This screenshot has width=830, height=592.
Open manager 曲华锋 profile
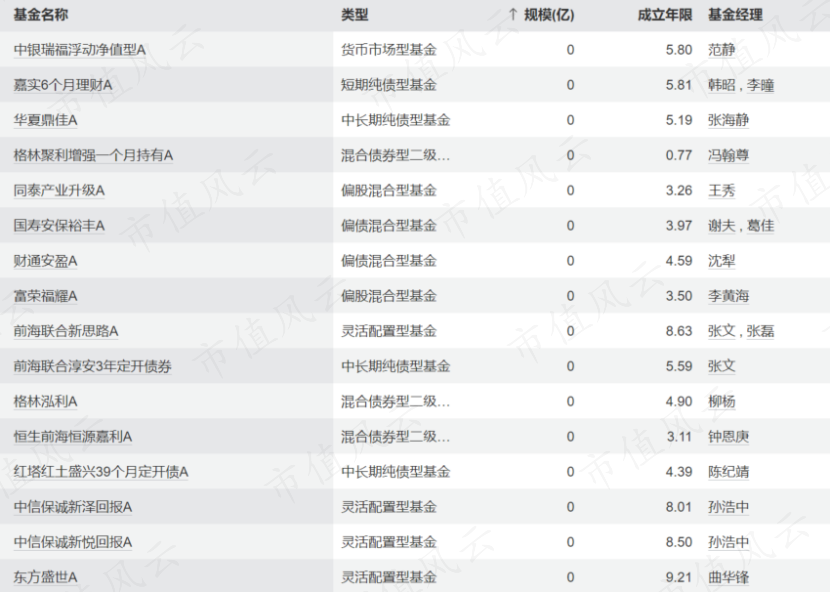click(728, 577)
